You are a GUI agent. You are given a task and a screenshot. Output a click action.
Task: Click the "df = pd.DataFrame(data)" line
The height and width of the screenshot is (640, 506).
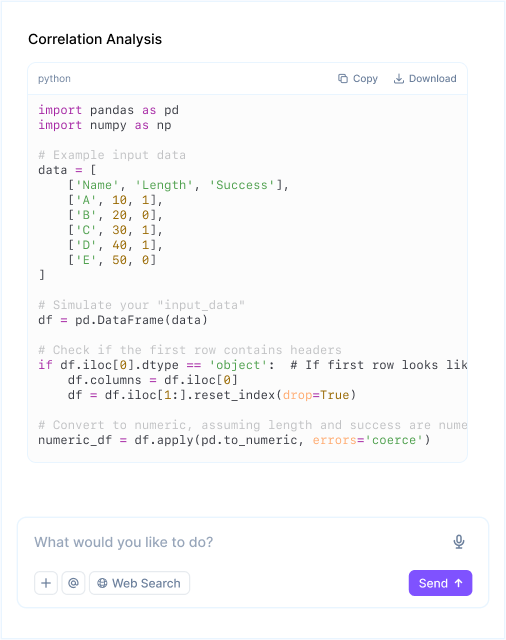tap(123, 320)
